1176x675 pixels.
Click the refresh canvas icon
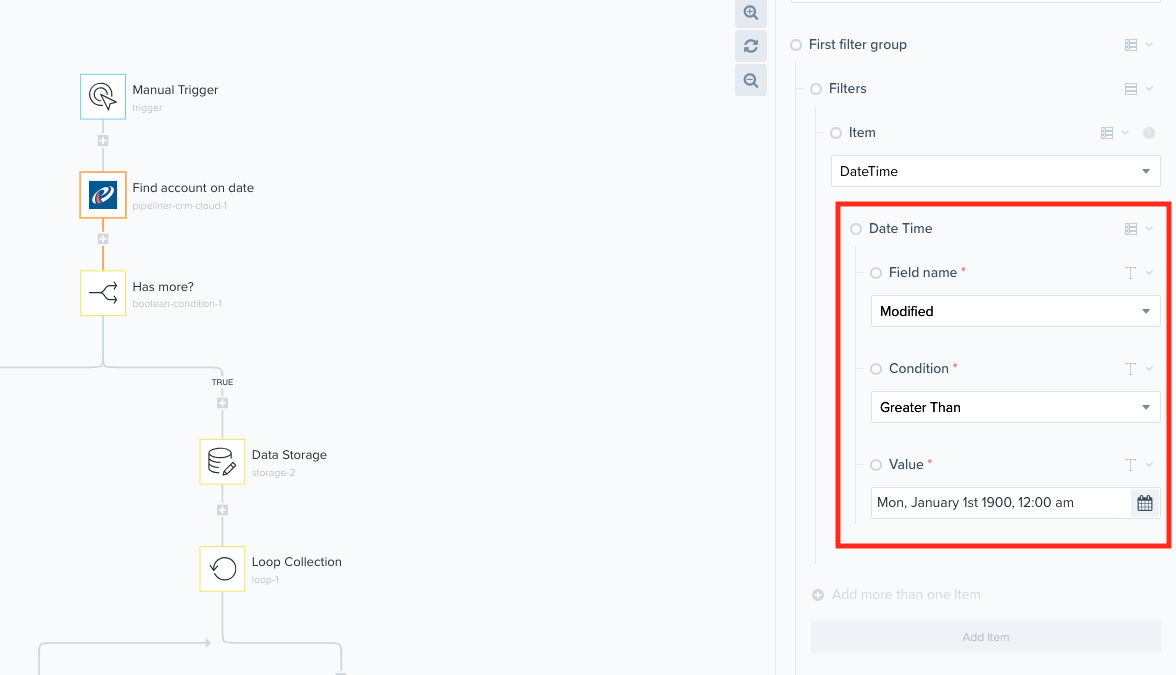click(750, 46)
